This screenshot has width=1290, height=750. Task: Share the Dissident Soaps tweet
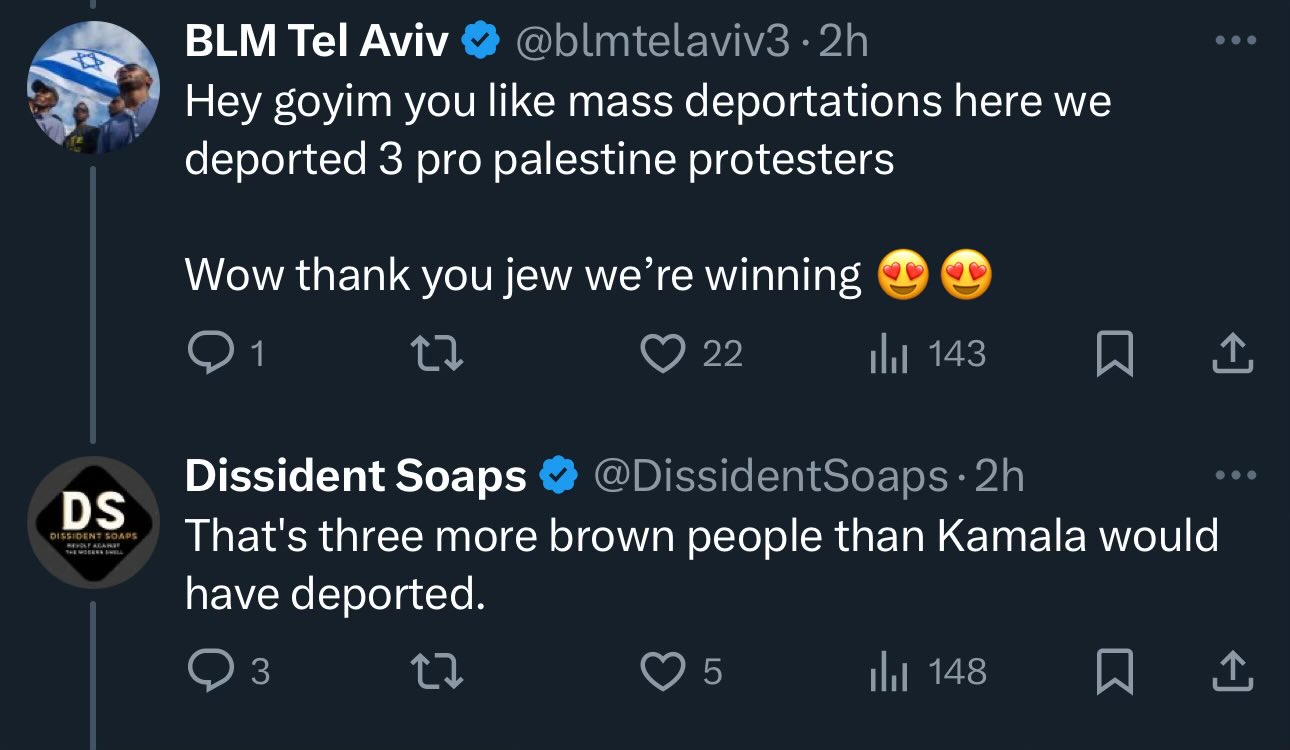pos(1233,671)
